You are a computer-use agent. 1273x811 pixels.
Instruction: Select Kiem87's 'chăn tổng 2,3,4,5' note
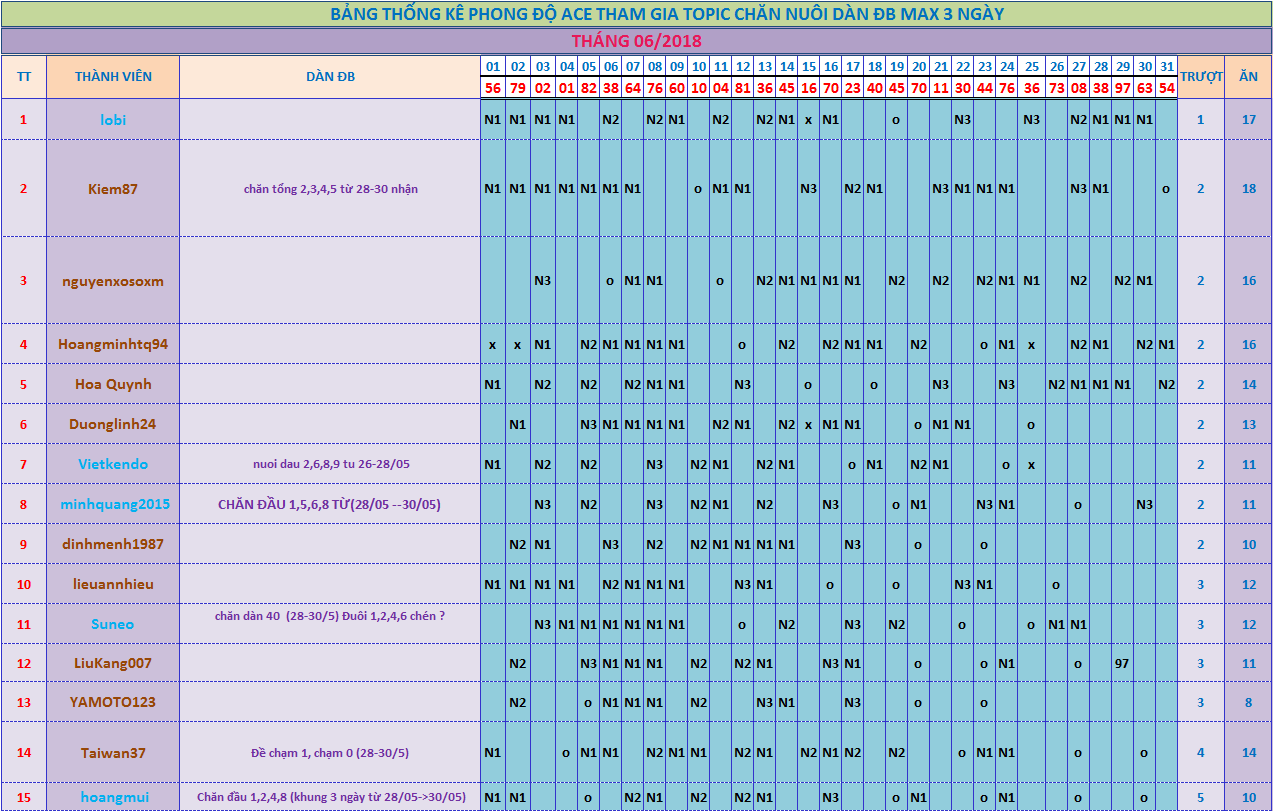pyautogui.click(x=330, y=188)
